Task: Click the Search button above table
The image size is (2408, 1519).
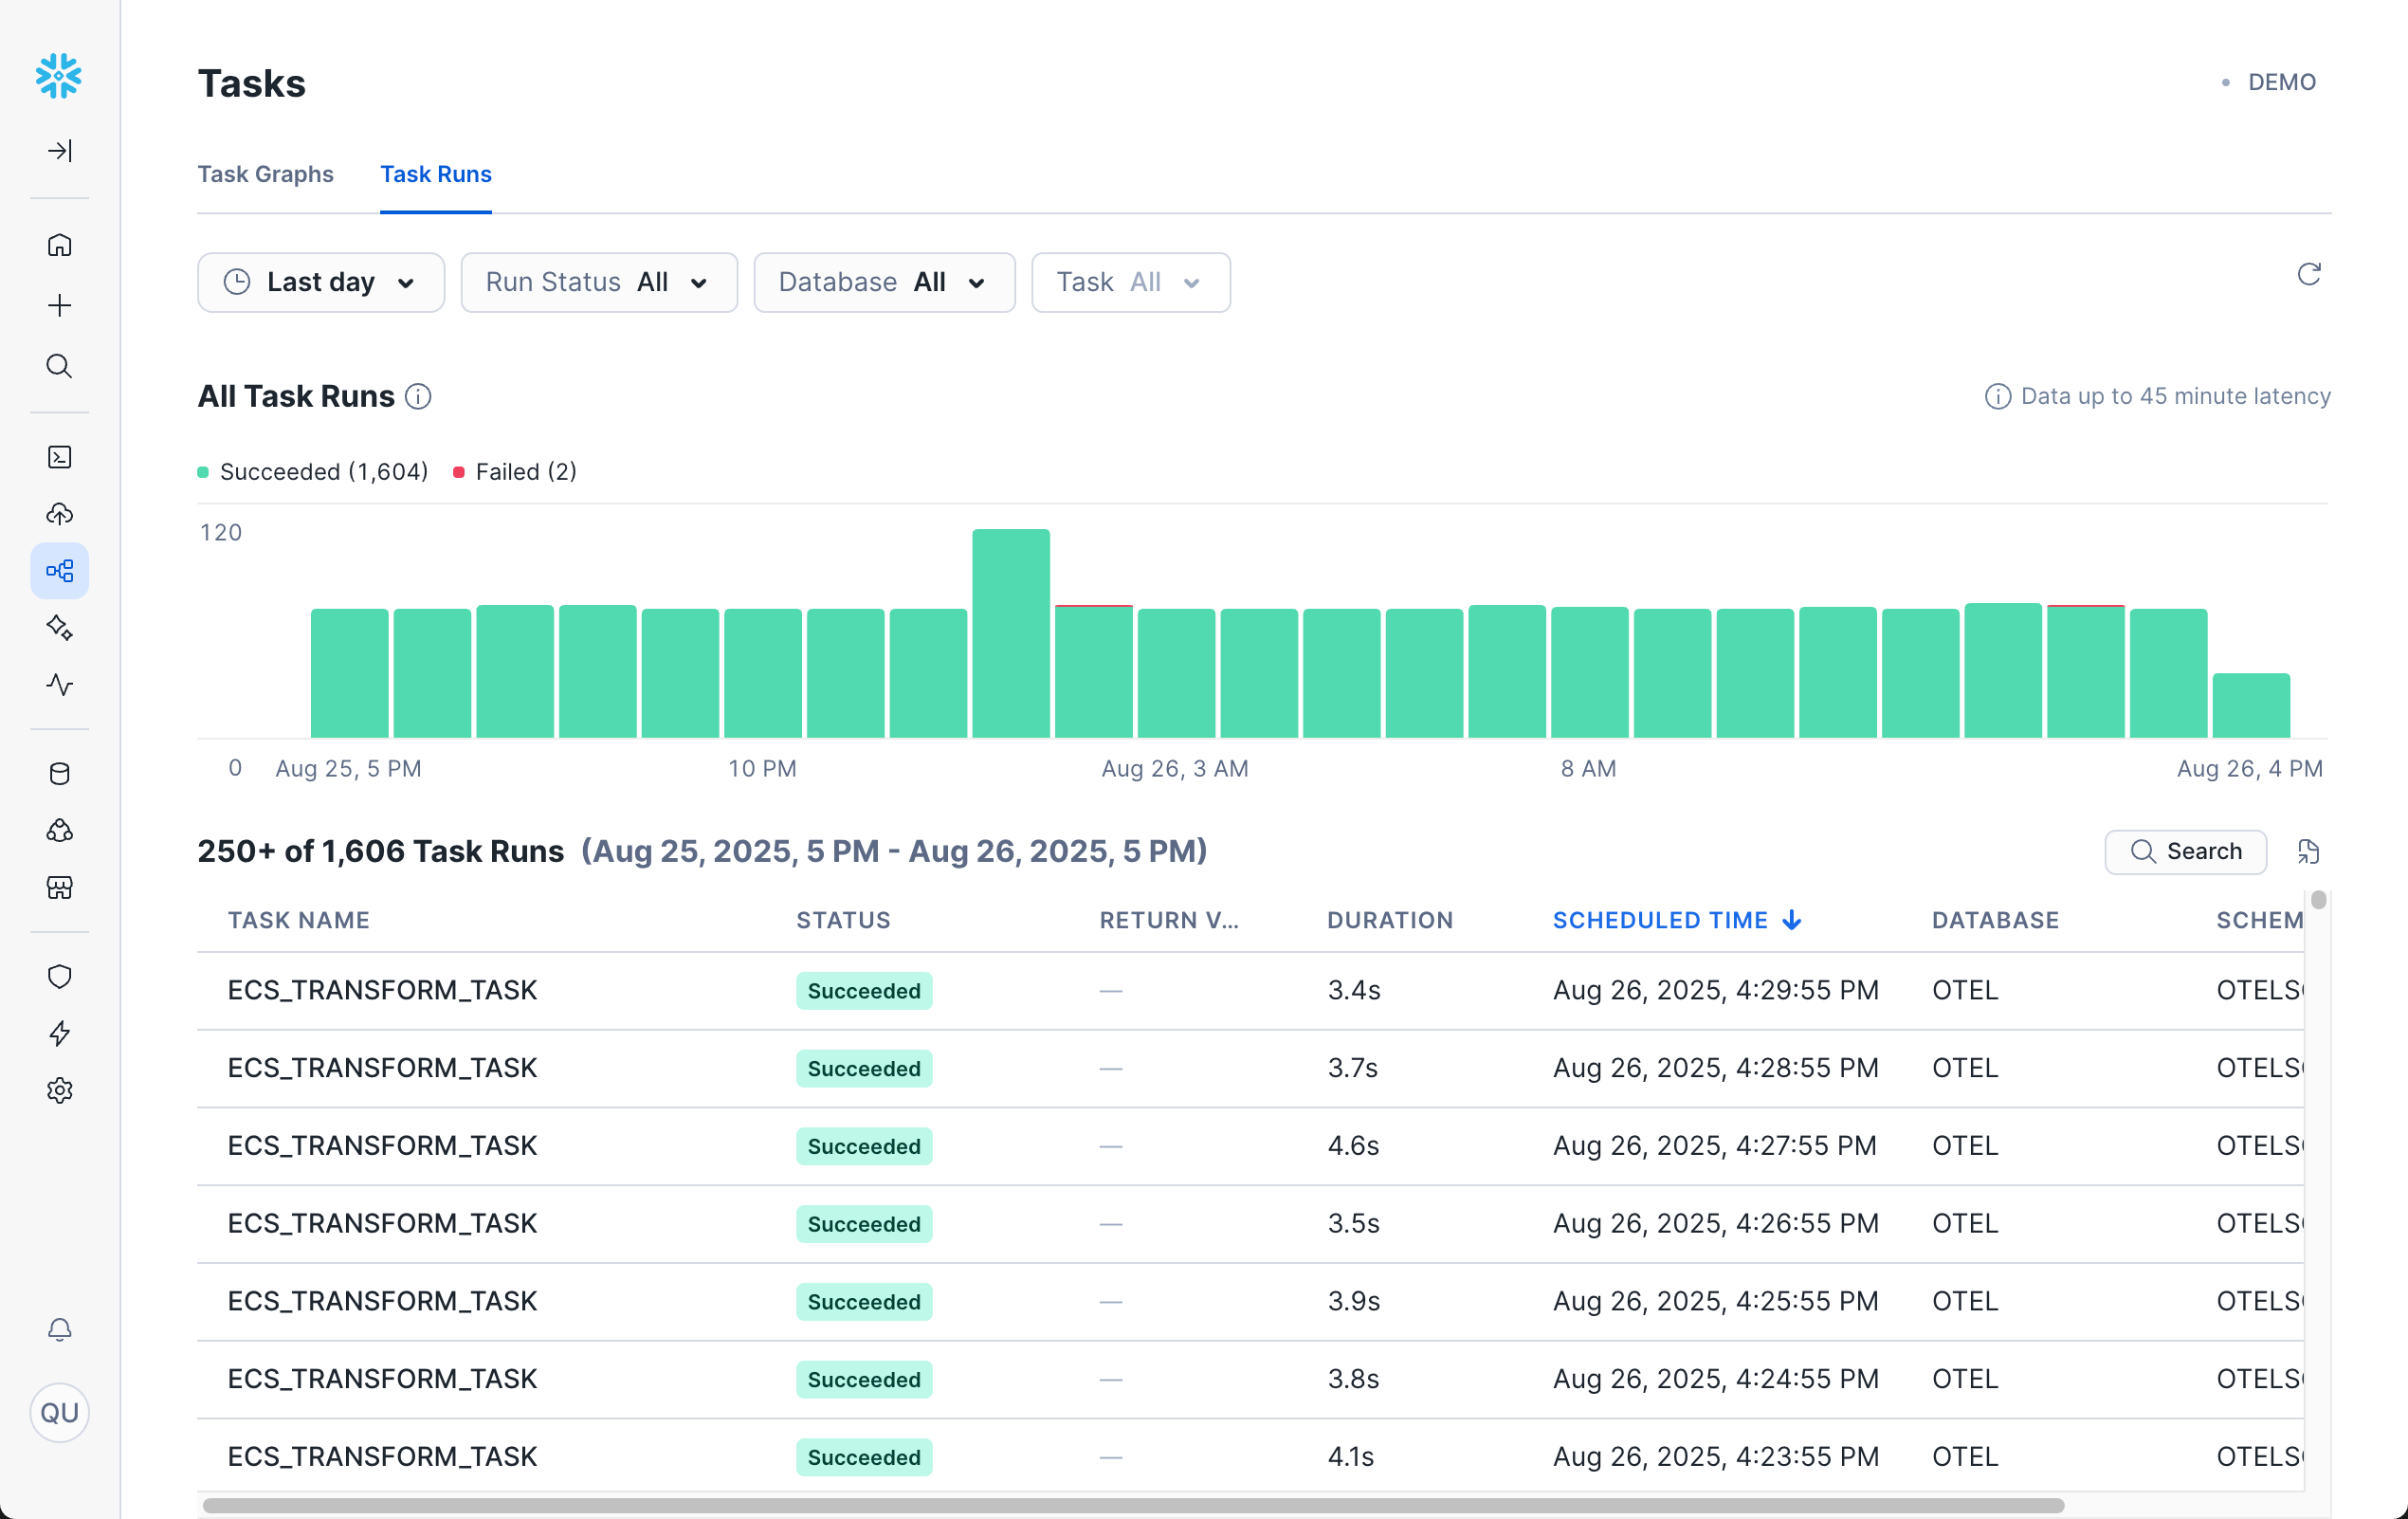Action: (2185, 851)
